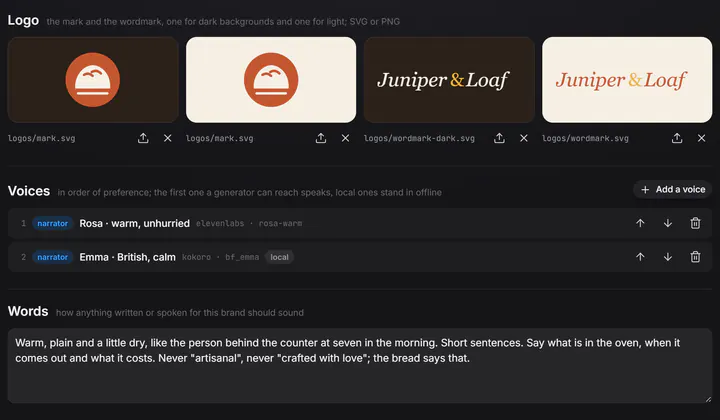
Task: Click the elevenlabs · rosa-warm provider text
Action: click(x=249, y=224)
